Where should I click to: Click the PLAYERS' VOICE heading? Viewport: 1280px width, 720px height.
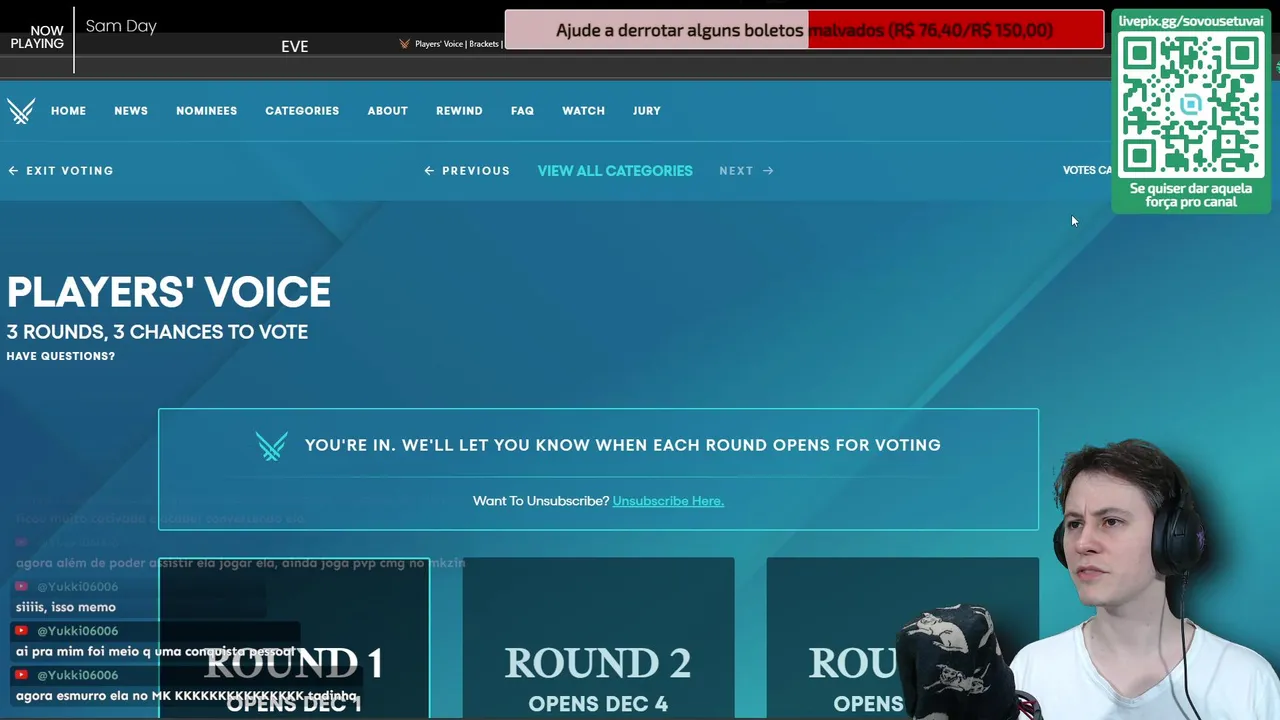click(x=169, y=292)
